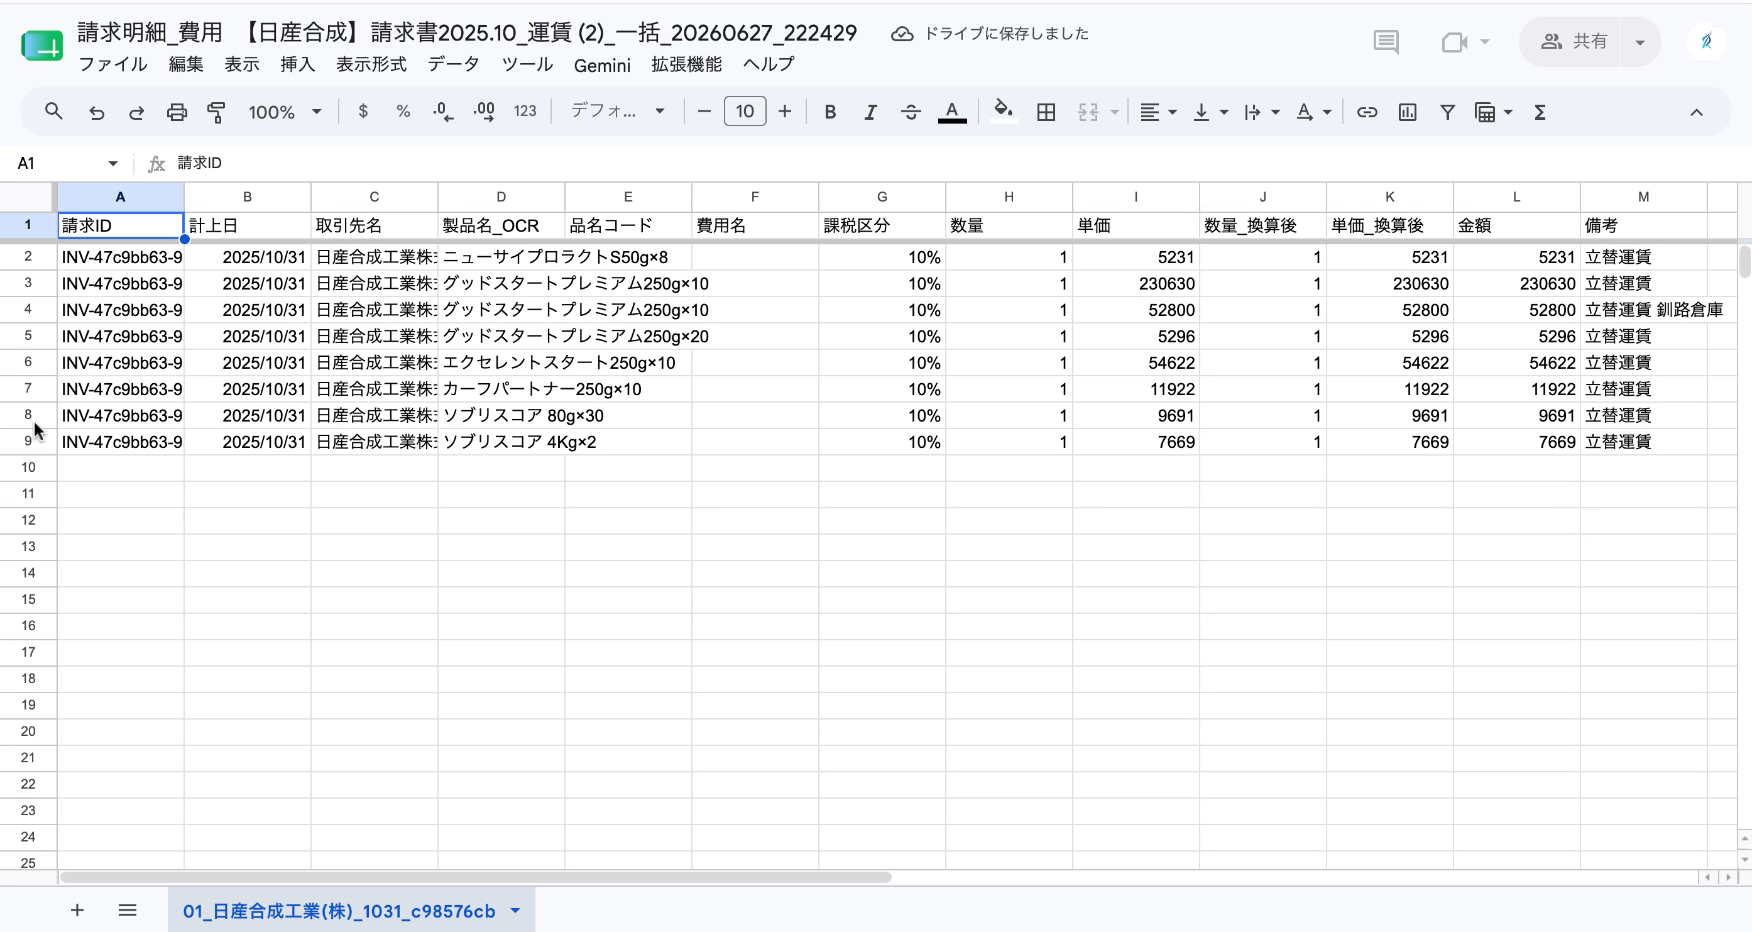Open the 表示 menu
Image resolution: width=1752 pixels, height=932 pixels.
(241, 64)
